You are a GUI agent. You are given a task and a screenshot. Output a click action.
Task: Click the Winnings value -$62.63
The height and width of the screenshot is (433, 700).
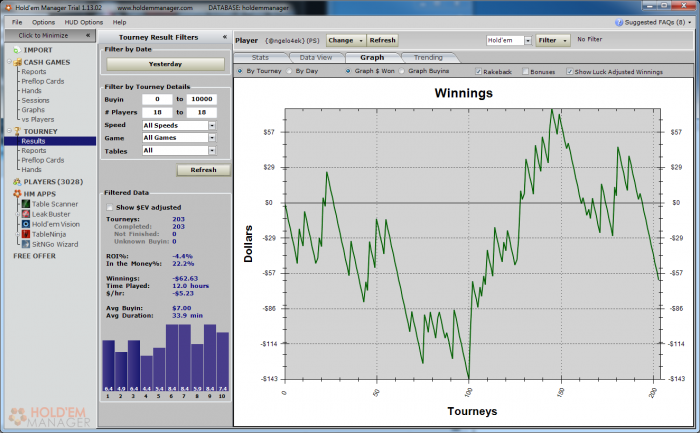click(185, 278)
